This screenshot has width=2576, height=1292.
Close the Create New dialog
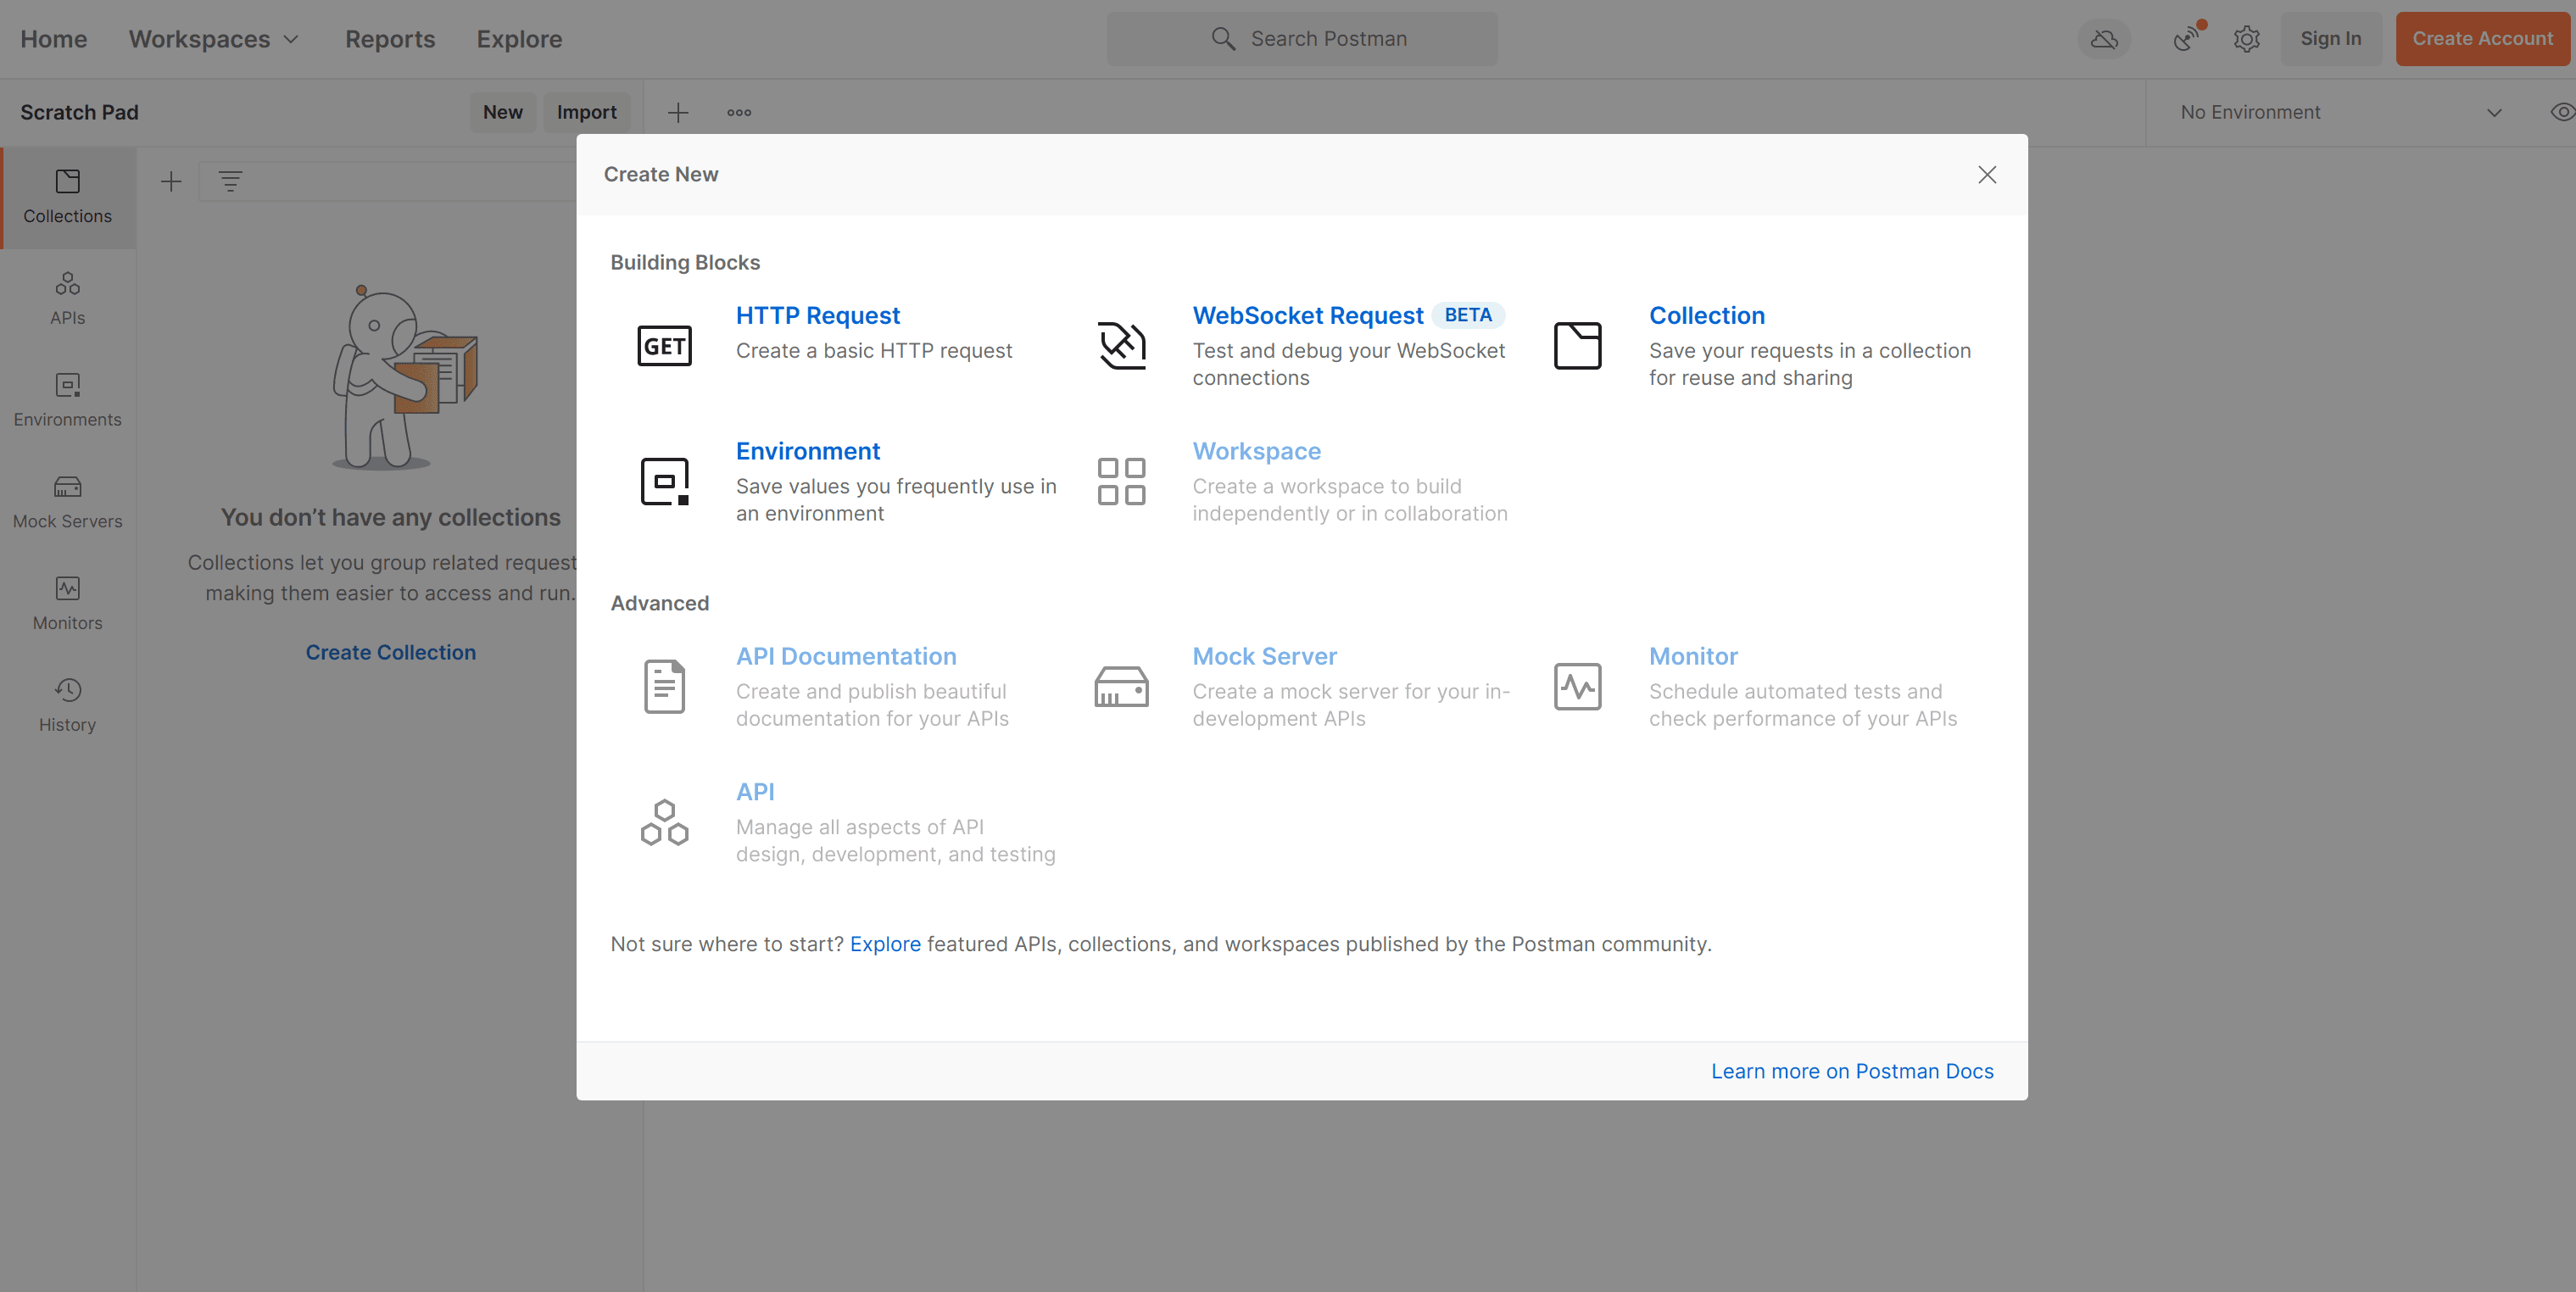click(x=1986, y=175)
